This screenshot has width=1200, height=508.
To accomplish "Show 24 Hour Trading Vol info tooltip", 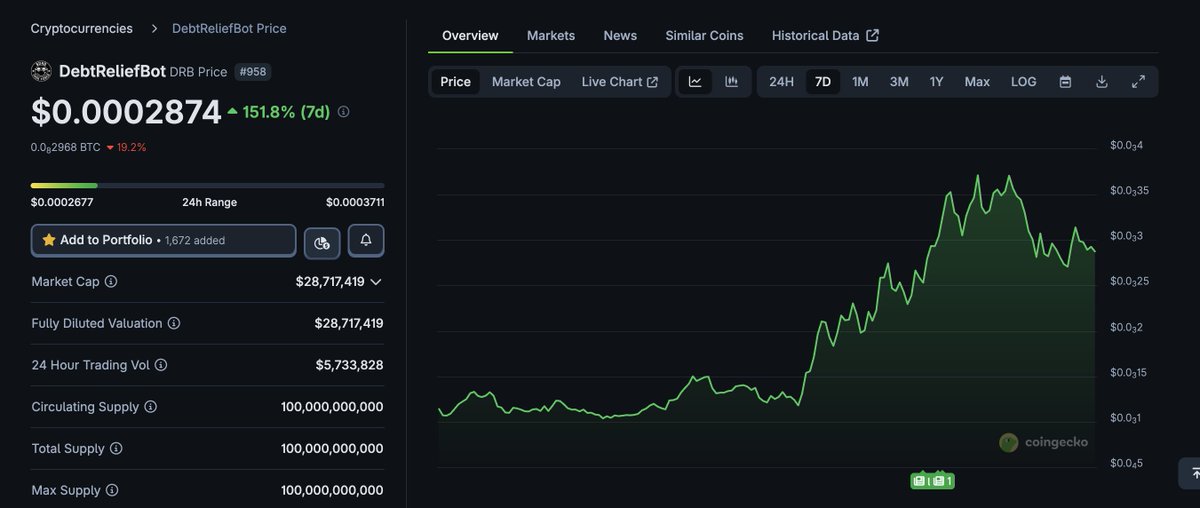I will tap(161, 366).
